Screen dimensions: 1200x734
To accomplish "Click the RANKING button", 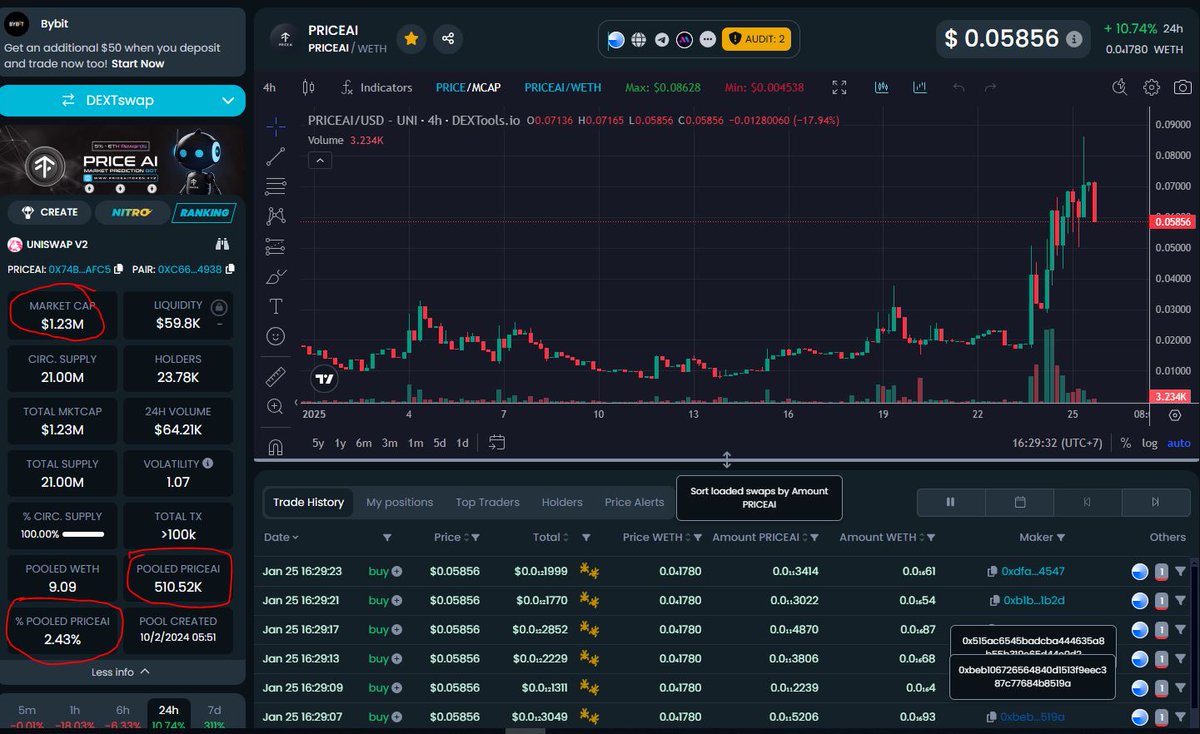I will tap(204, 212).
